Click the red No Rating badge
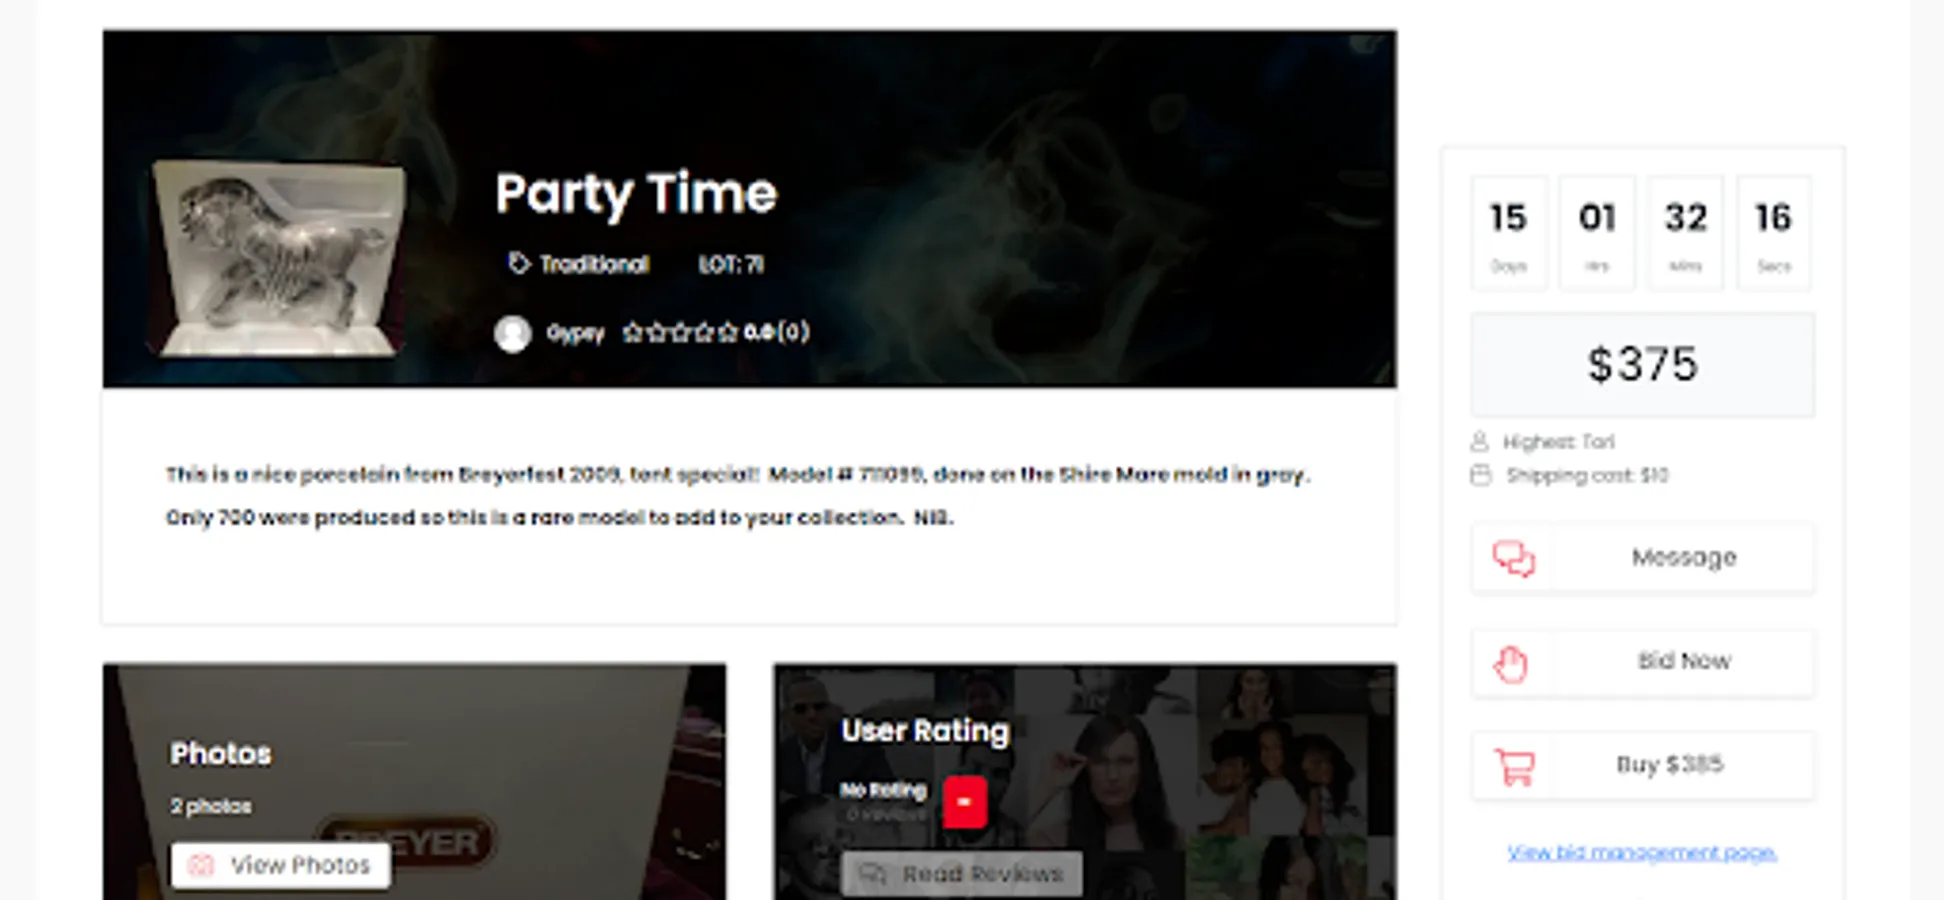Viewport: 1944px width, 900px height. tap(964, 802)
